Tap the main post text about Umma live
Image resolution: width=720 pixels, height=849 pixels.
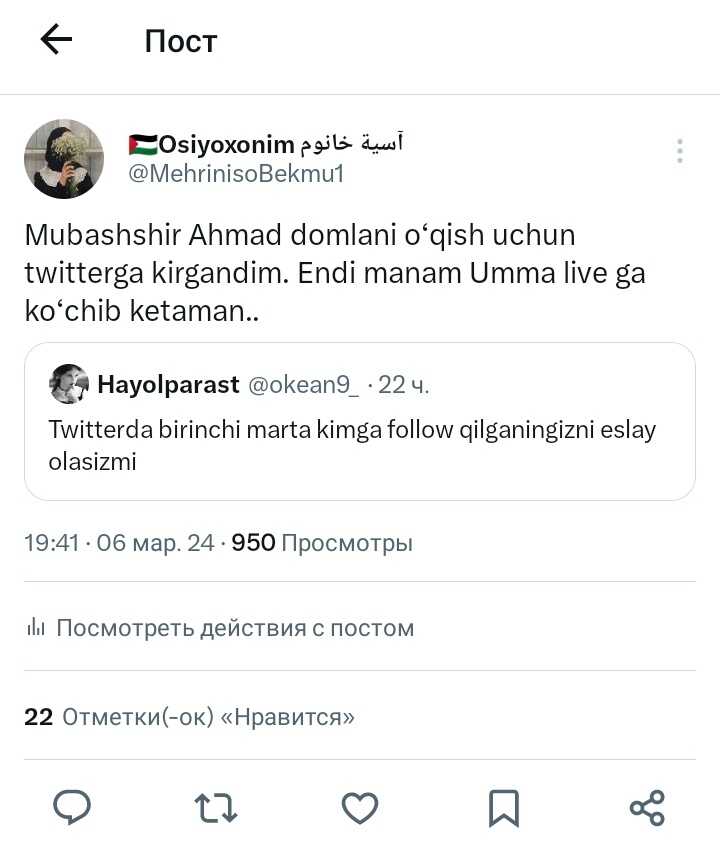pyautogui.click(x=335, y=273)
